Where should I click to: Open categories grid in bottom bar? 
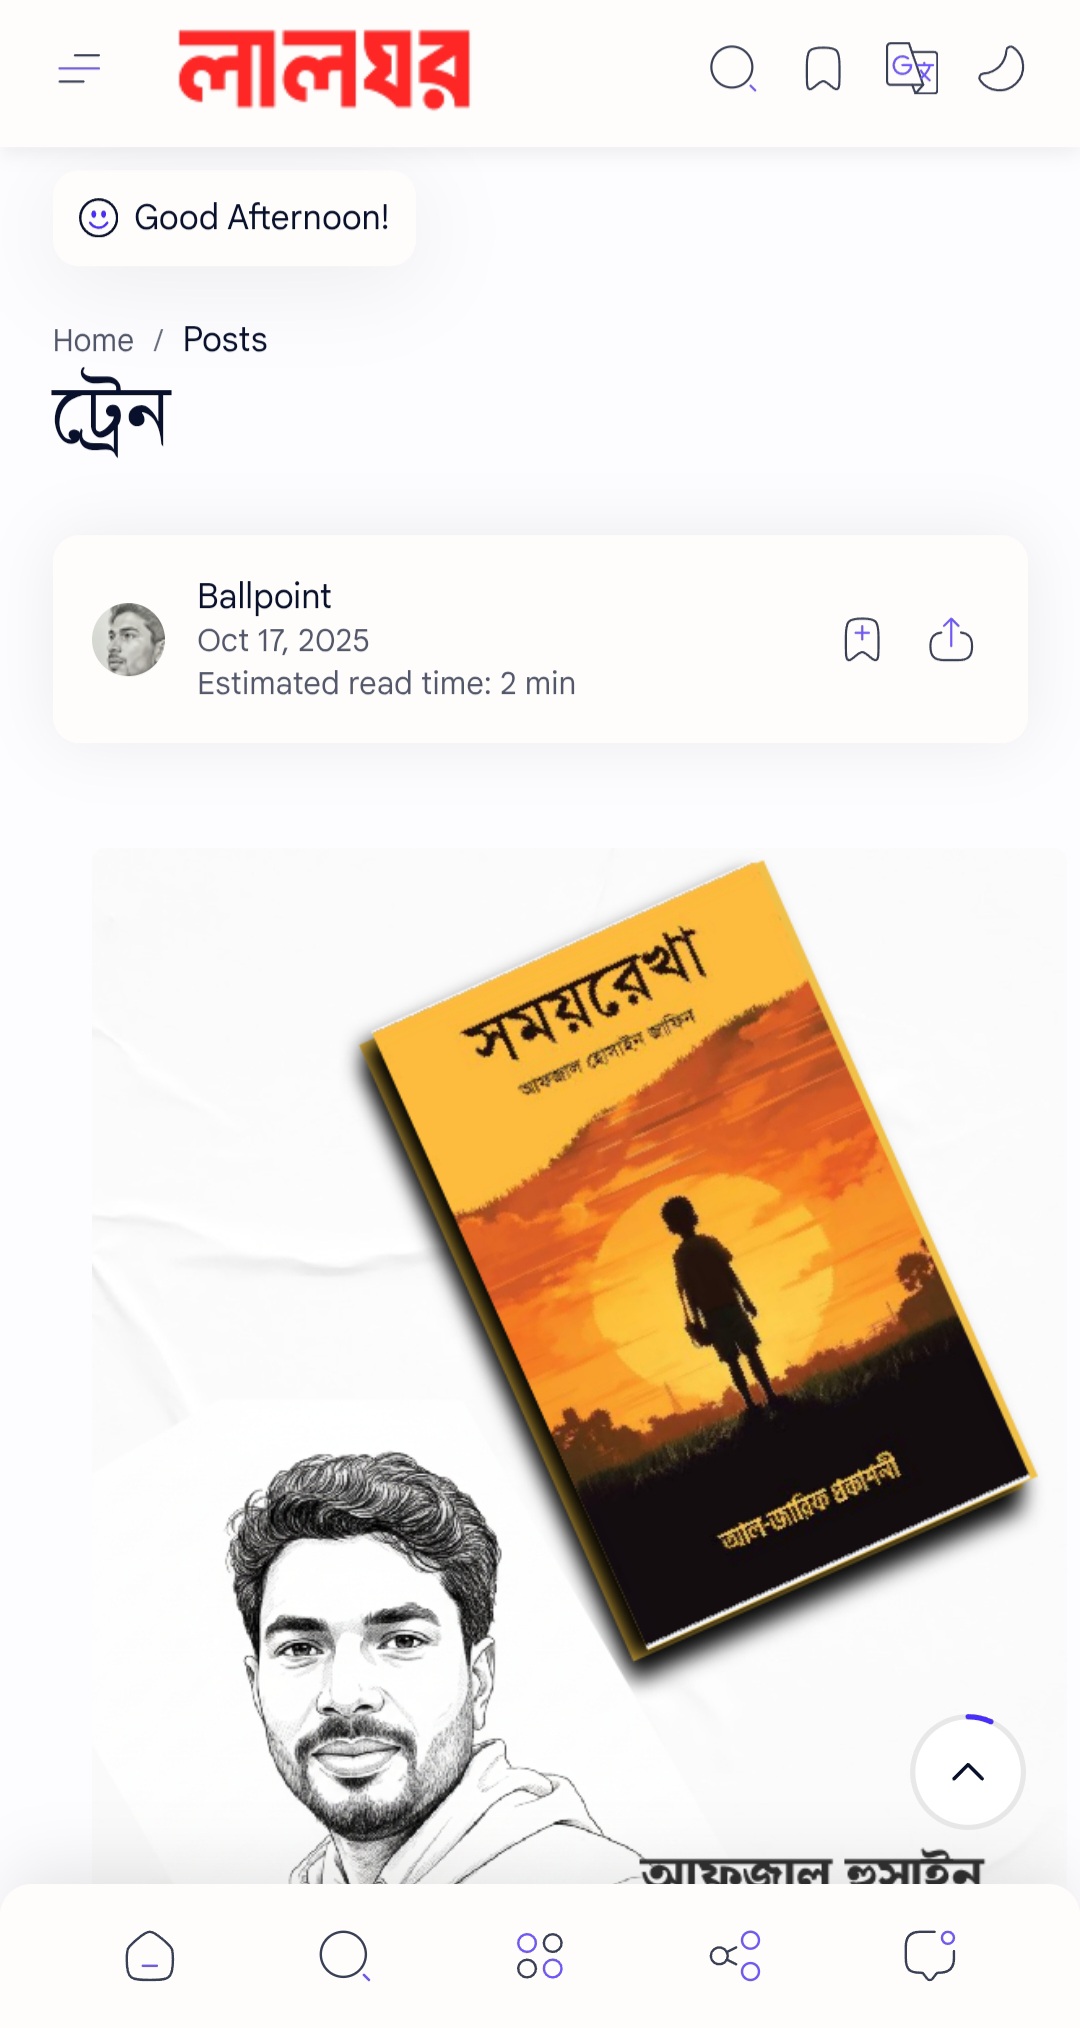(x=540, y=1956)
